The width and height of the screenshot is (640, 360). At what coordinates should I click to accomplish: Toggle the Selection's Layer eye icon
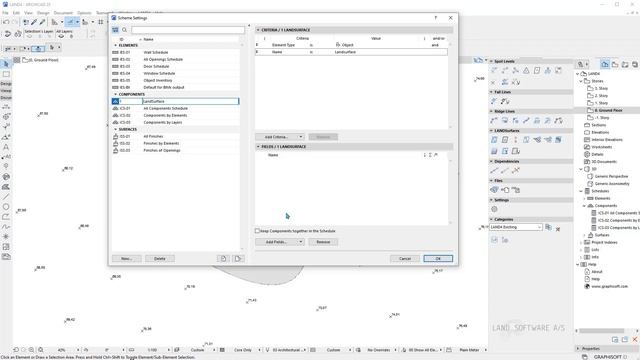pyautogui.click(x=29, y=36)
